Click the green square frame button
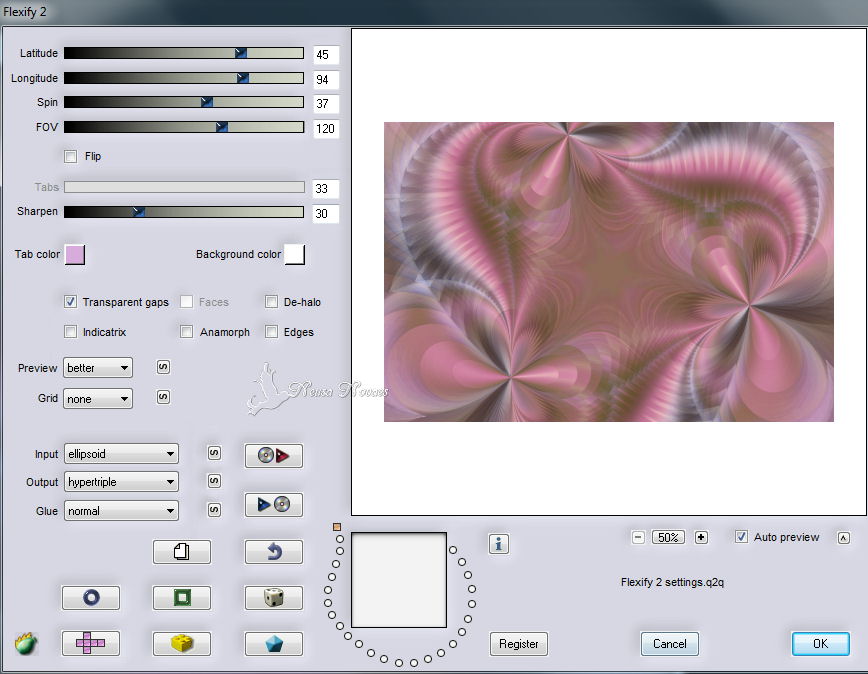 click(182, 598)
